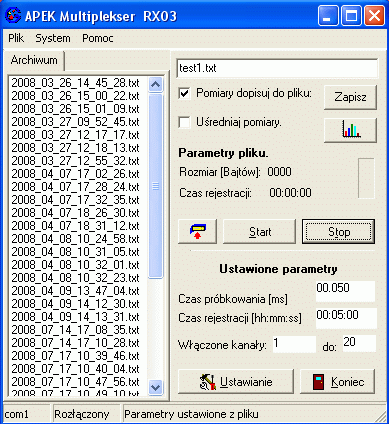
Task: Click the archive list scroll down arrow
Action: 155,387
